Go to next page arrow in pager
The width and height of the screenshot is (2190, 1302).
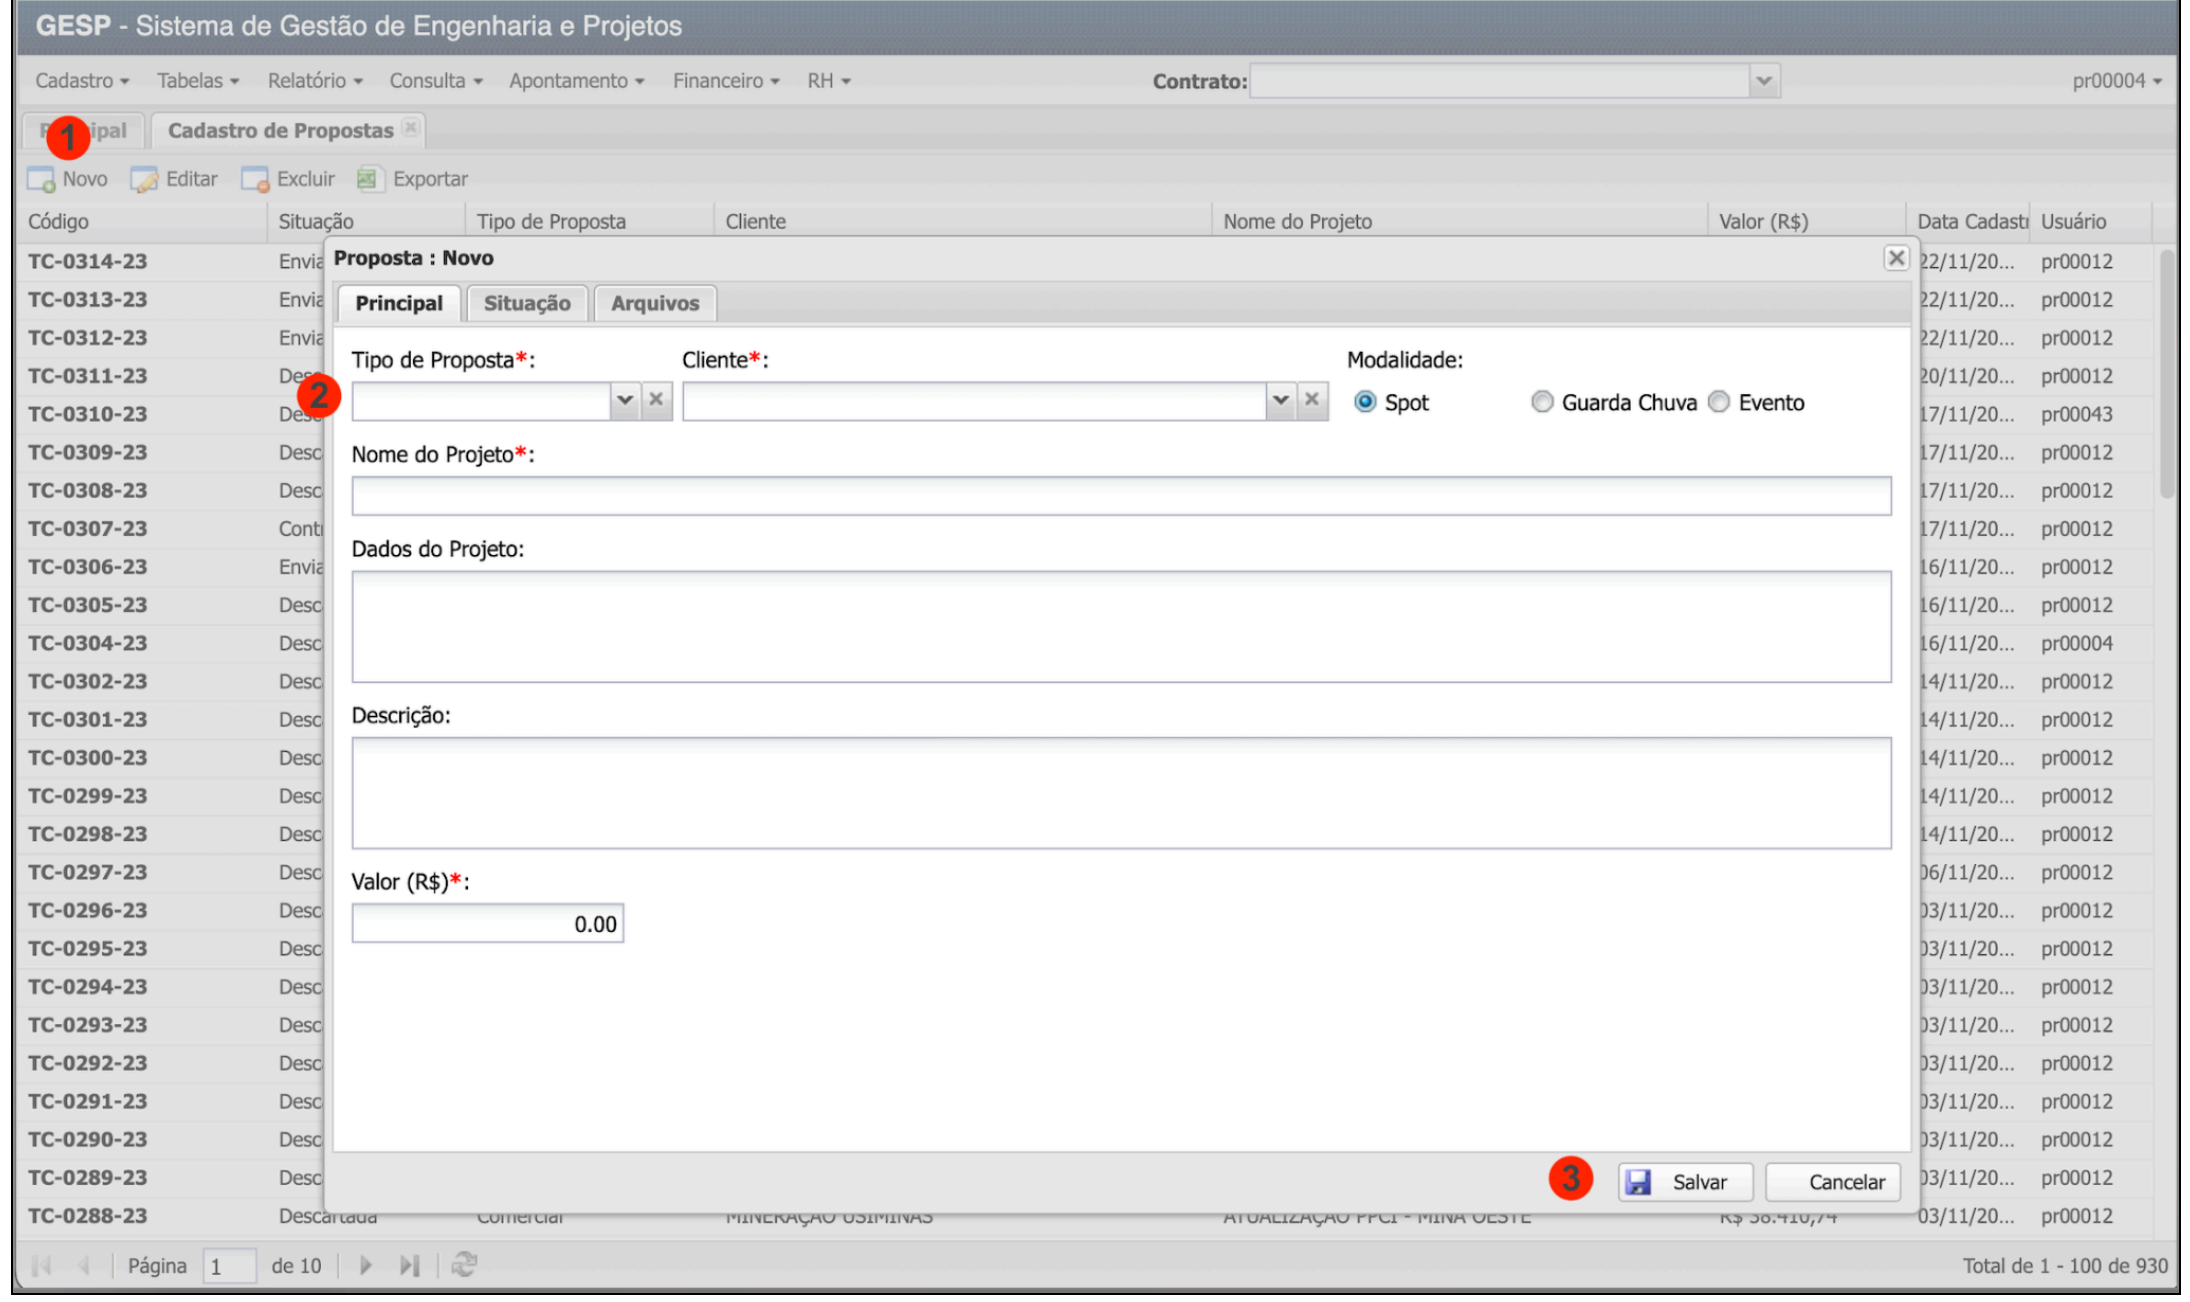[366, 1265]
